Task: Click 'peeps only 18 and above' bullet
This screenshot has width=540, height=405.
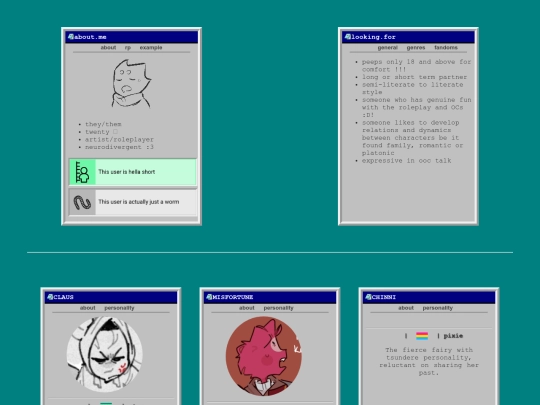Action: point(416,65)
